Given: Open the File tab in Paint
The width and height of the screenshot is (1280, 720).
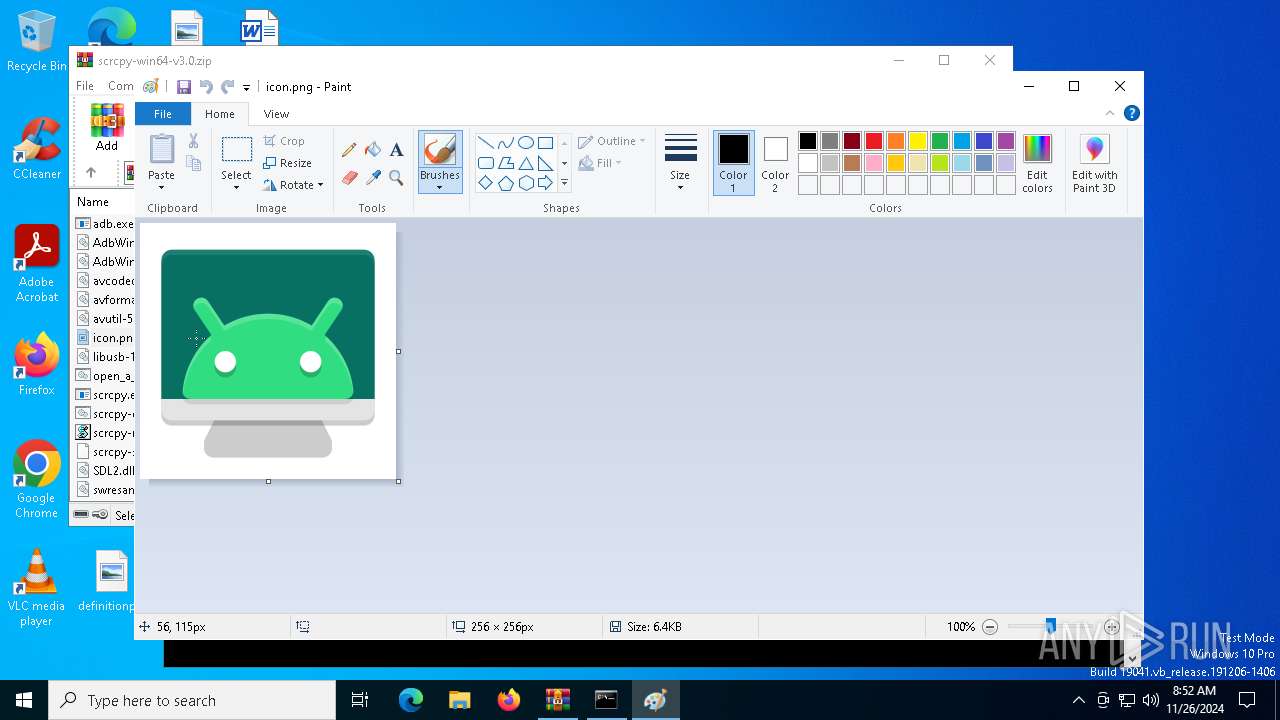Looking at the screenshot, I should 162,114.
